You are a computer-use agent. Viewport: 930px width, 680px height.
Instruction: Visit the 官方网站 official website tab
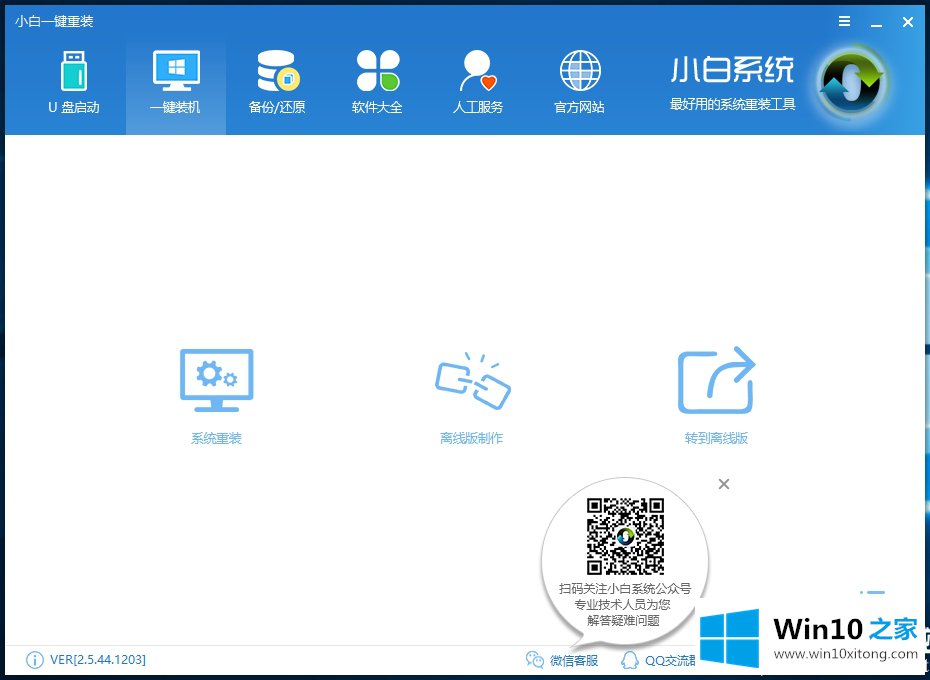tap(579, 82)
